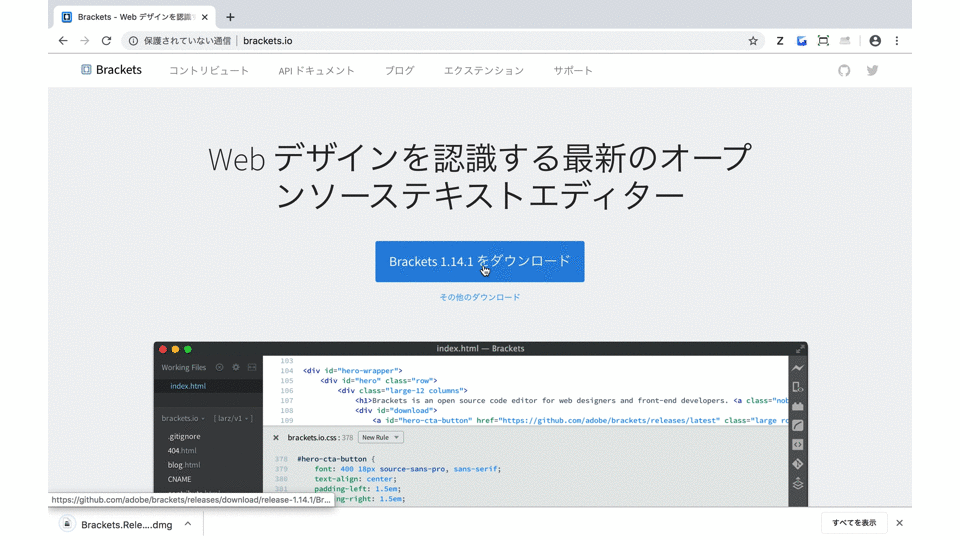The width and height of the screenshot is (960, 540).
Task: Click Brackets 1.14.1 をダウンロード button
Action: (480, 261)
